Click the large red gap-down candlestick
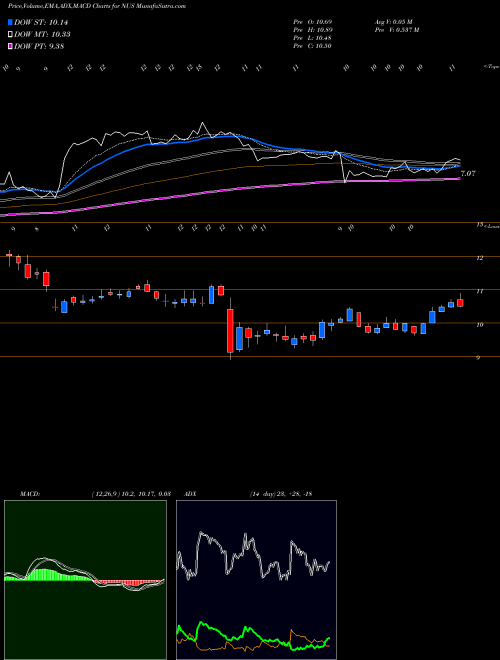The width and height of the screenshot is (500, 660). pyautogui.click(x=230, y=330)
